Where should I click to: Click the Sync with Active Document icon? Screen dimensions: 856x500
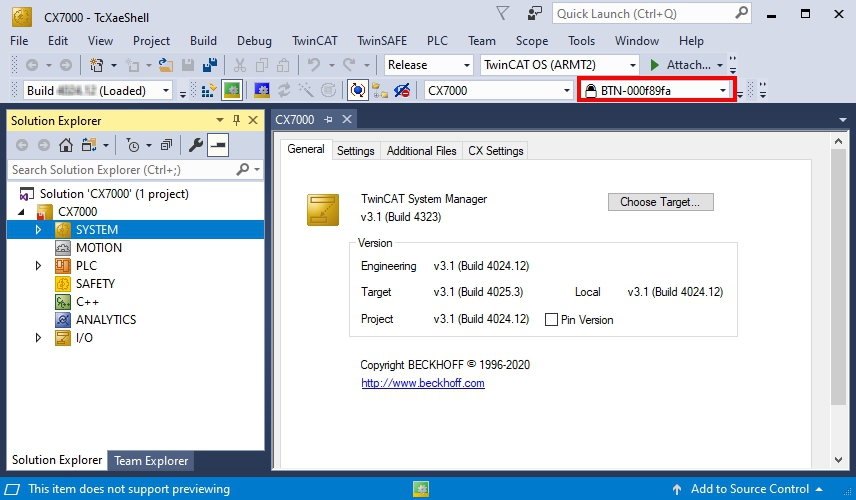point(89,145)
